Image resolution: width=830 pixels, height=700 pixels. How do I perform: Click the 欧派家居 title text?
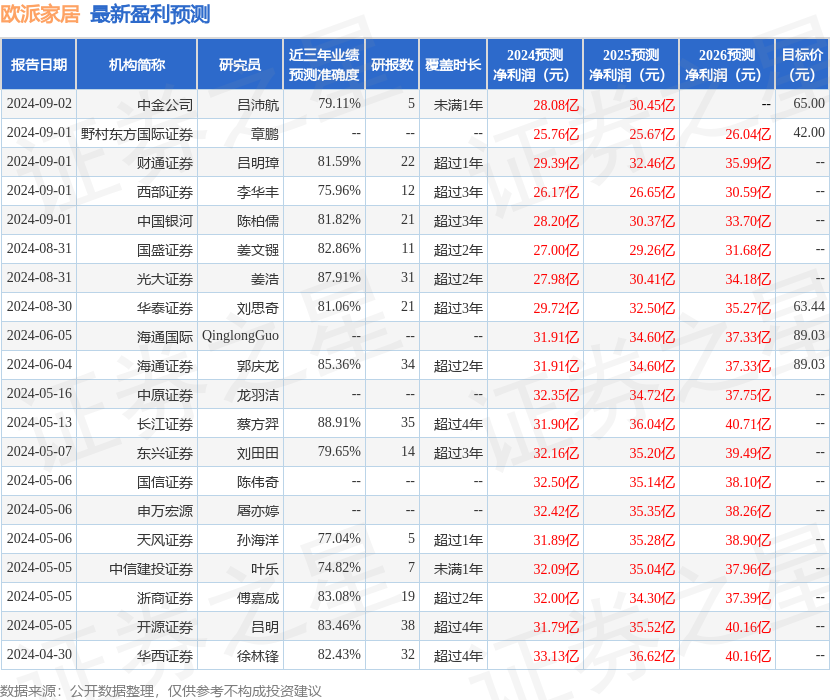(x=40, y=14)
